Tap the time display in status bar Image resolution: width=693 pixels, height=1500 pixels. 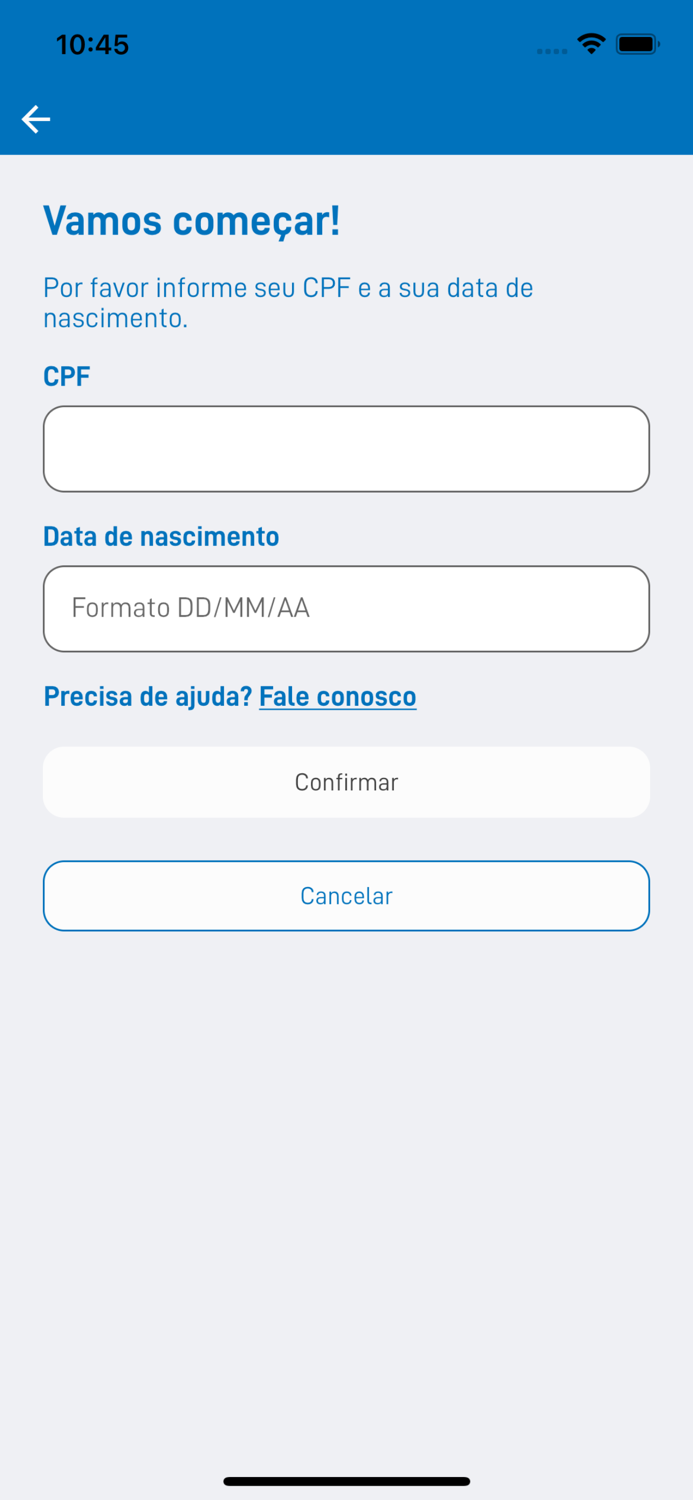[93, 44]
